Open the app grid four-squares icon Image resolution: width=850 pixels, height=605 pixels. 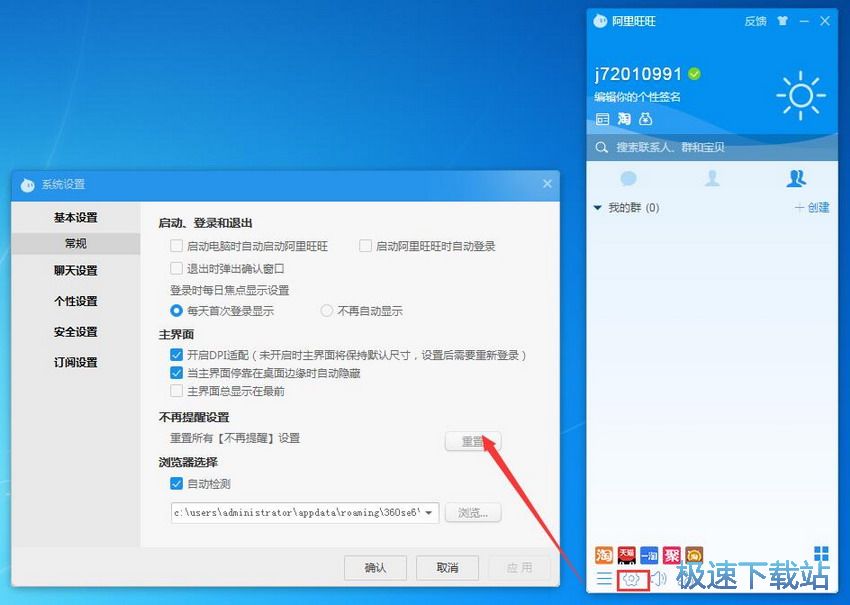click(821, 553)
